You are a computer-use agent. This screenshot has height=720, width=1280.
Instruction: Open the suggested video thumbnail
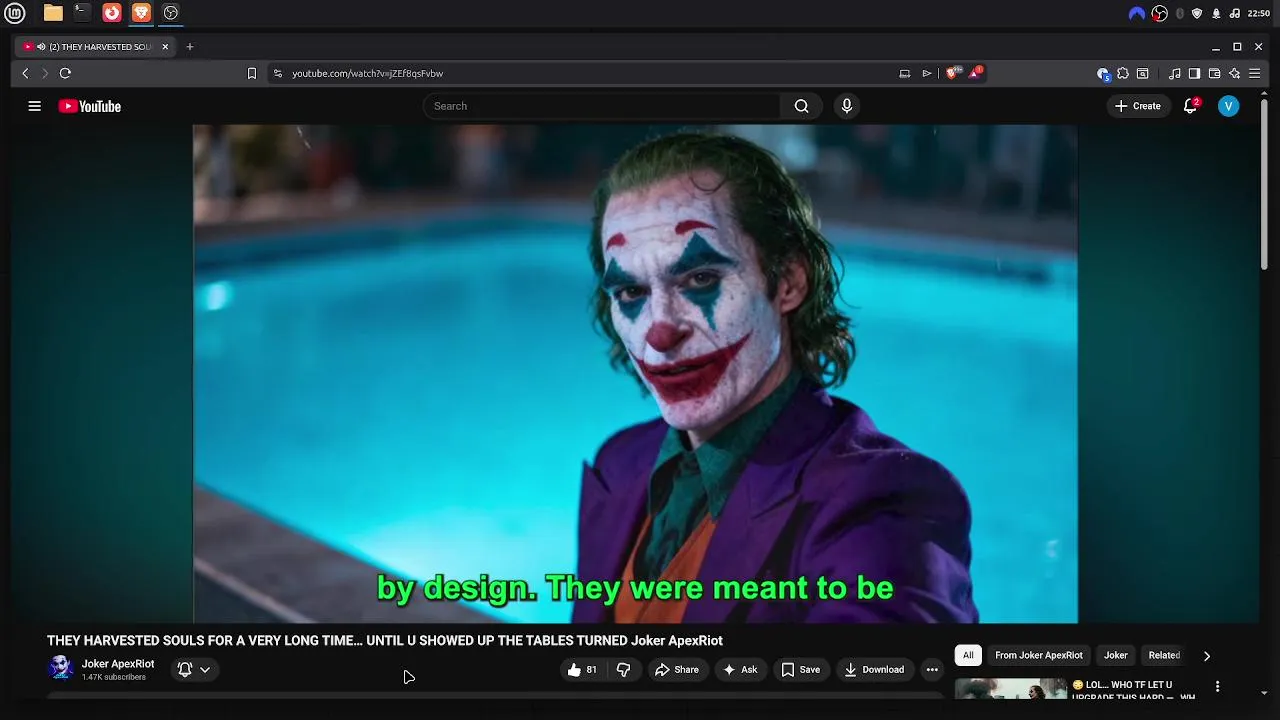pos(1011,689)
